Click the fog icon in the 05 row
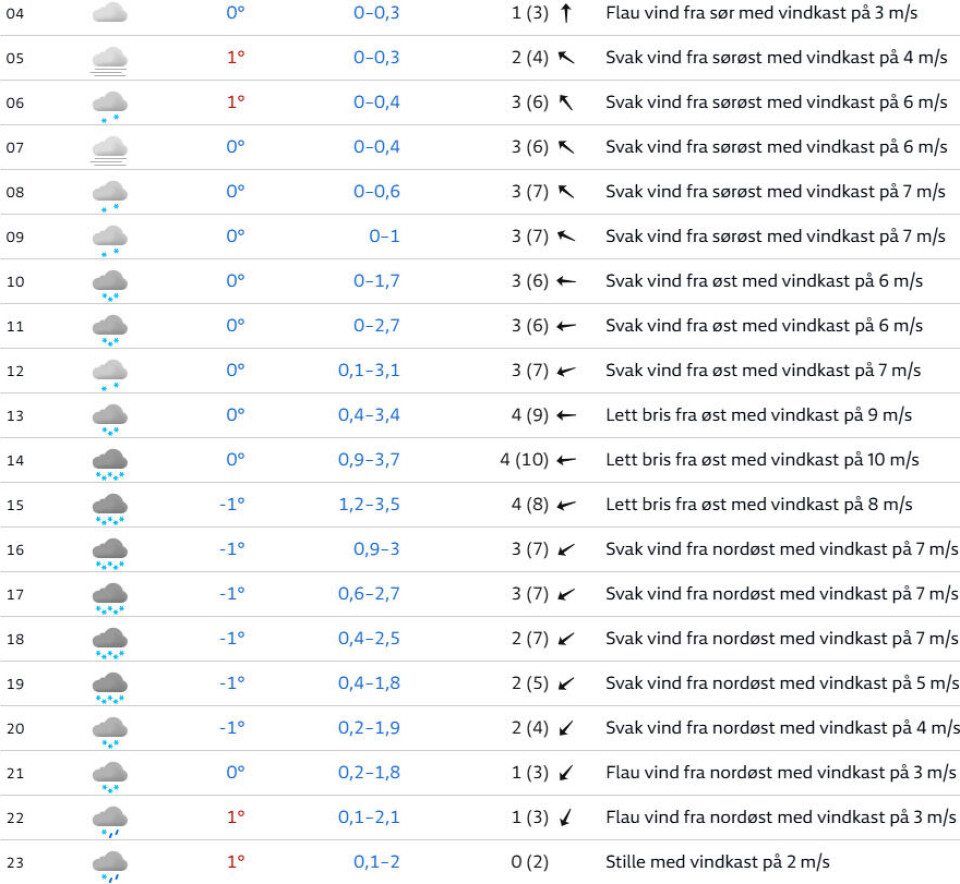Viewport: 960px width, 884px height. (x=109, y=59)
